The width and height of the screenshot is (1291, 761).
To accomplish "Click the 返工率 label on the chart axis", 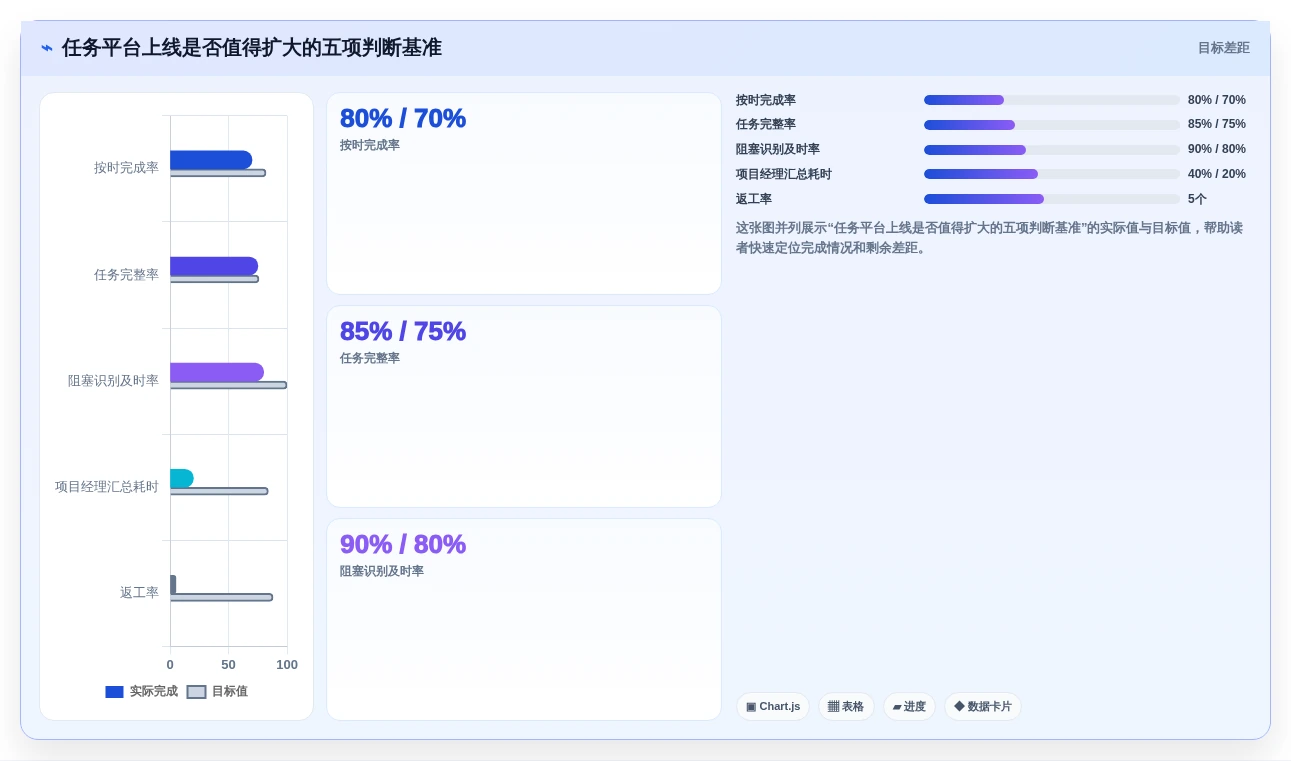I will coord(139,593).
